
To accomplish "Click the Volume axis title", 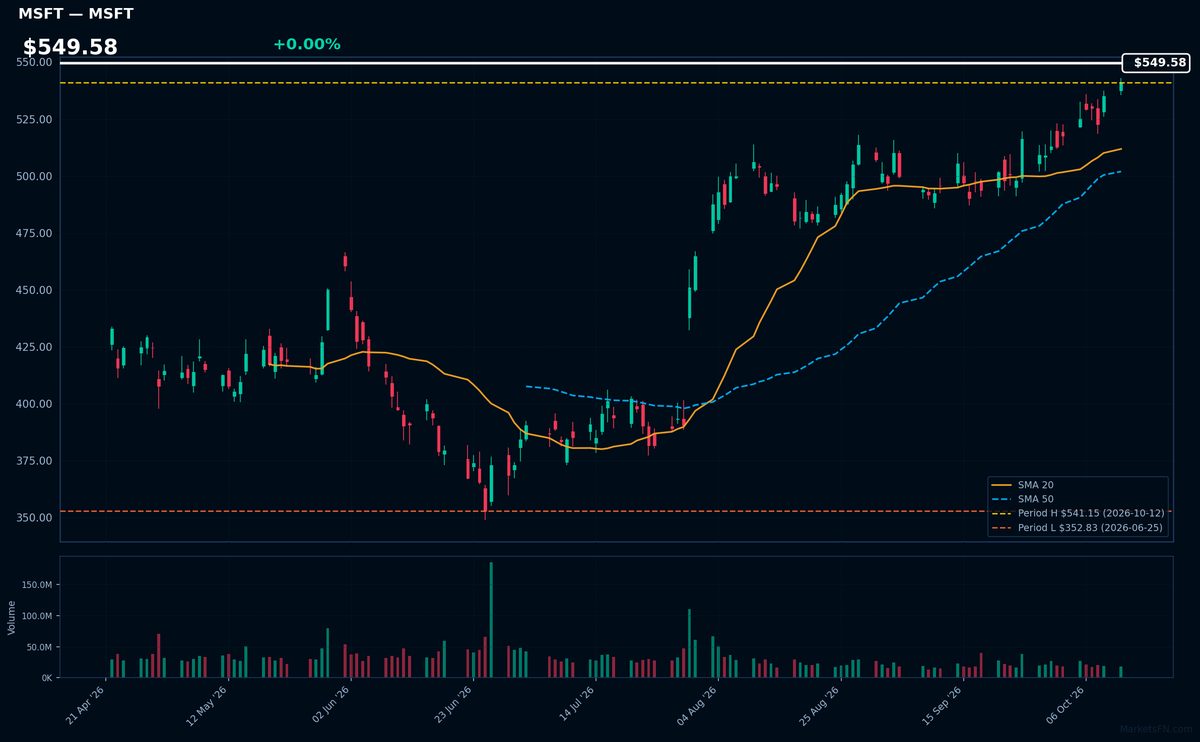I will pos(12,617).
